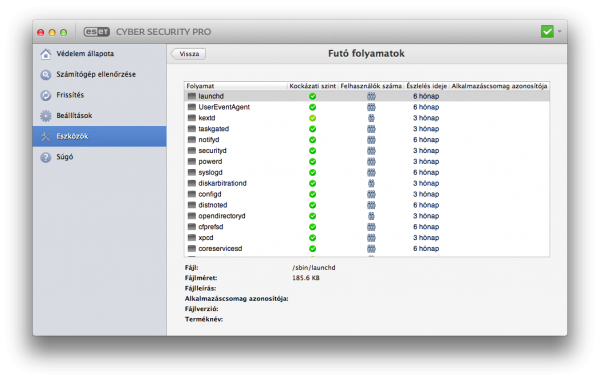600x381 pixels.
Task: Click the green risk icon for securityd
Action: [313, 151]
